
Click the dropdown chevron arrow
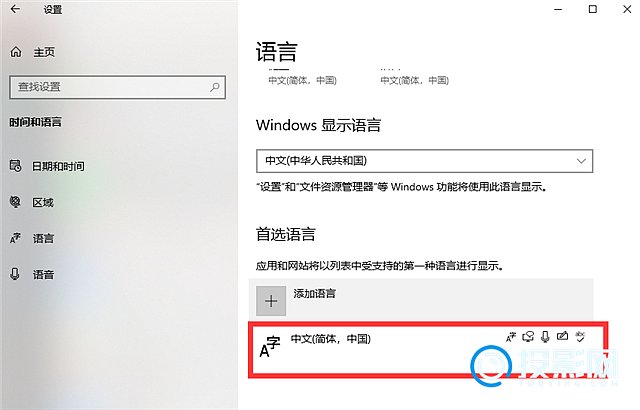click(581, 161)
